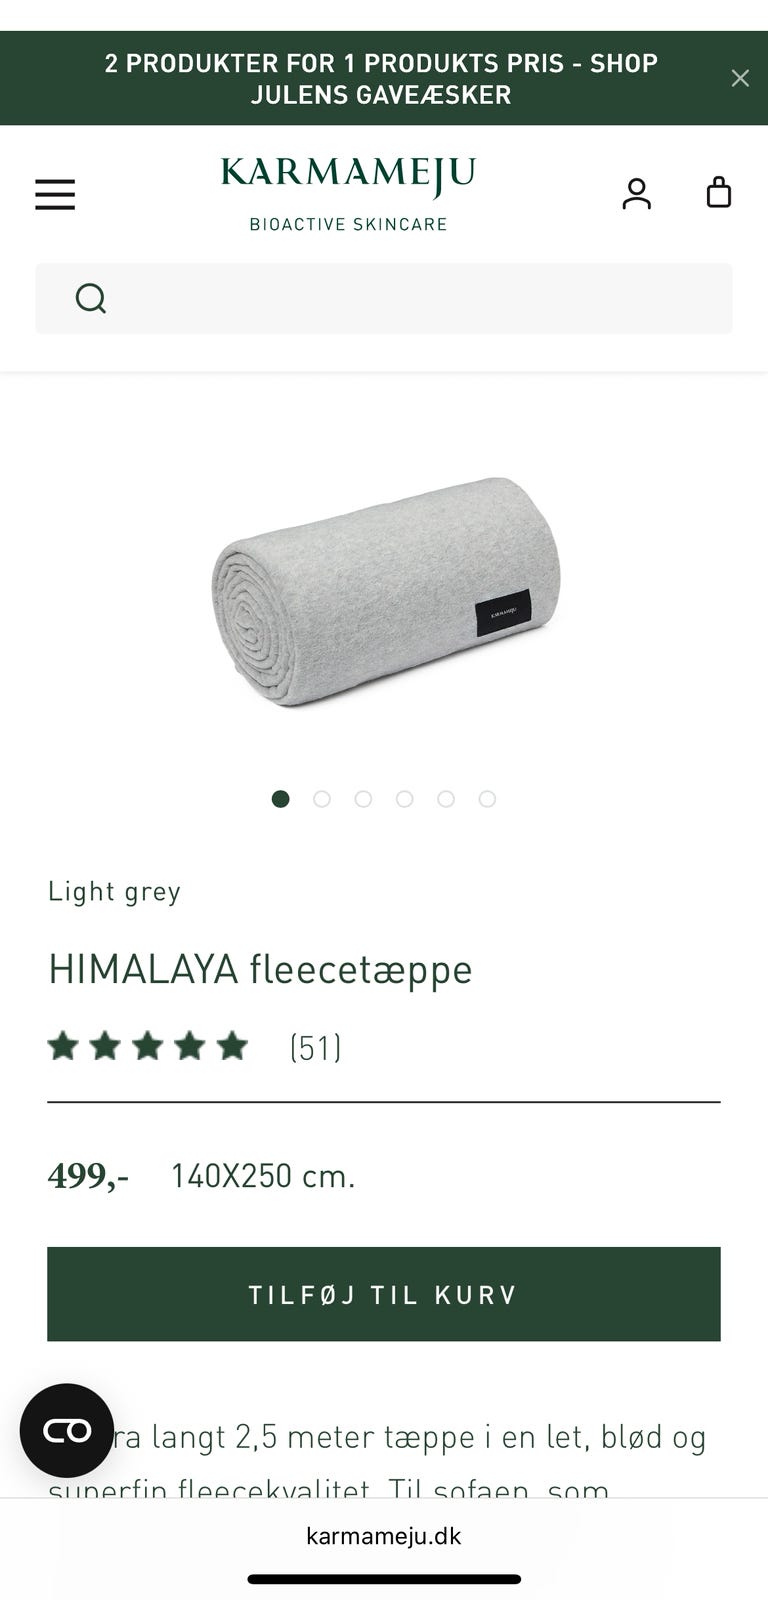Open the shopping bag cart

(719, 192)
